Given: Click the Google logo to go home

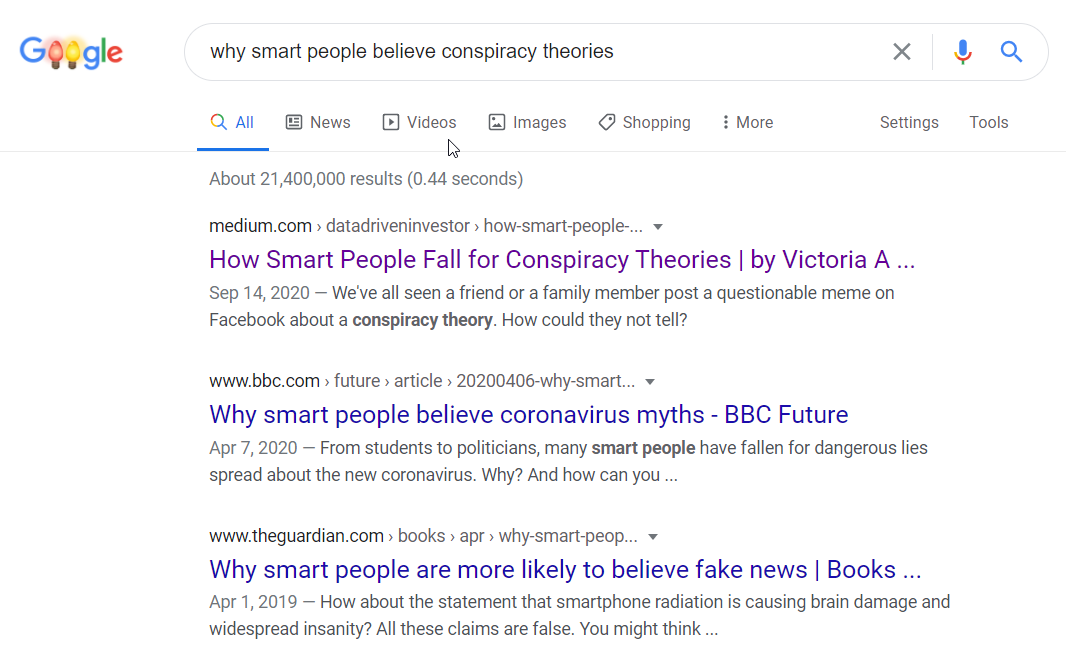Looking at the screenshot, I should [71, 52].
